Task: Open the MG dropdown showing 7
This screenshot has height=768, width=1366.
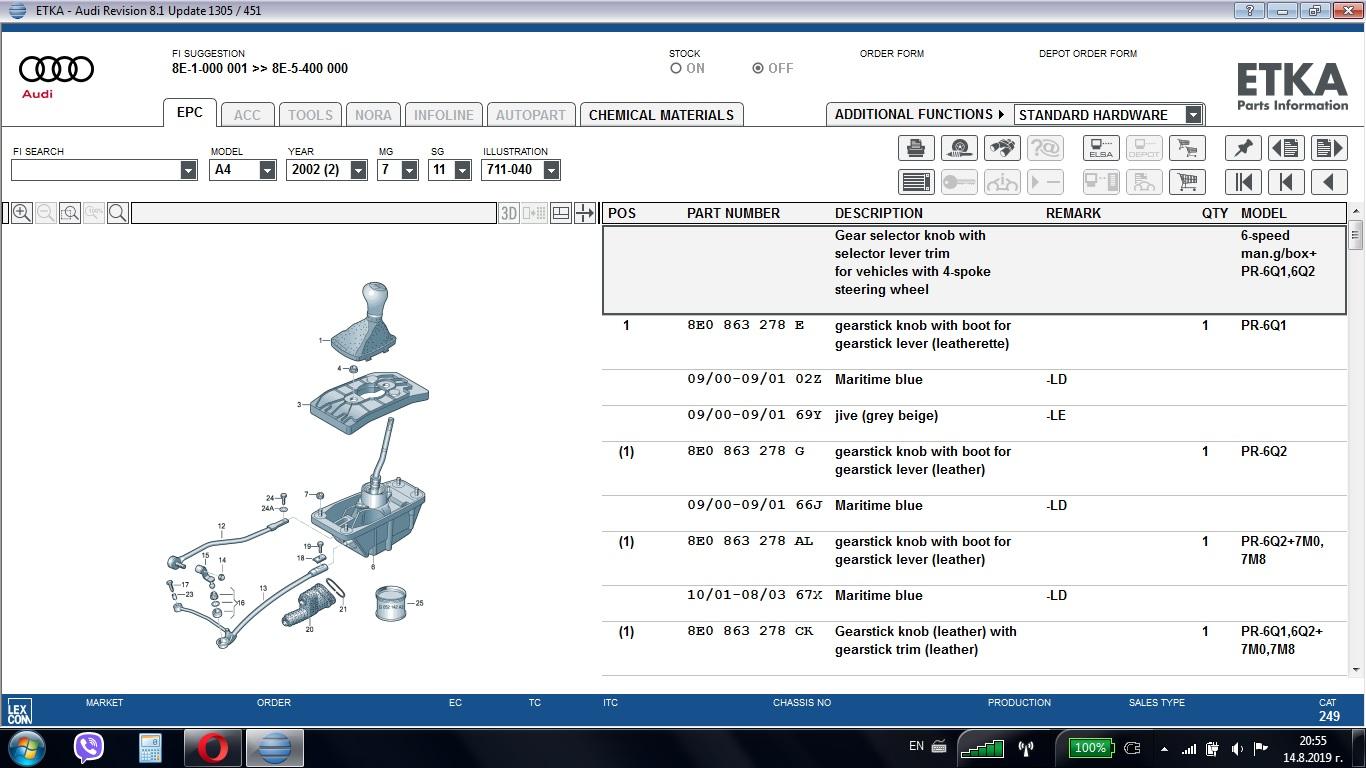Action: point(409,170)
